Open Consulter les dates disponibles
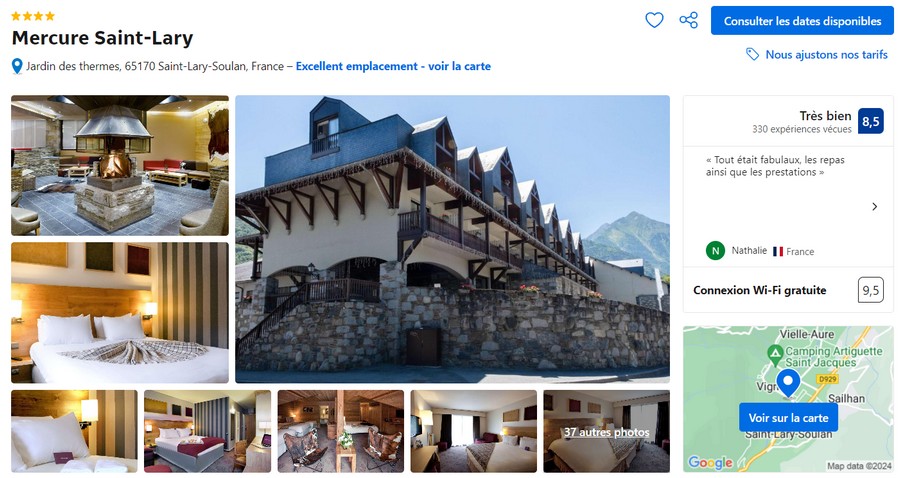Viewport: 900px width, 478px height. click(802, 21)
